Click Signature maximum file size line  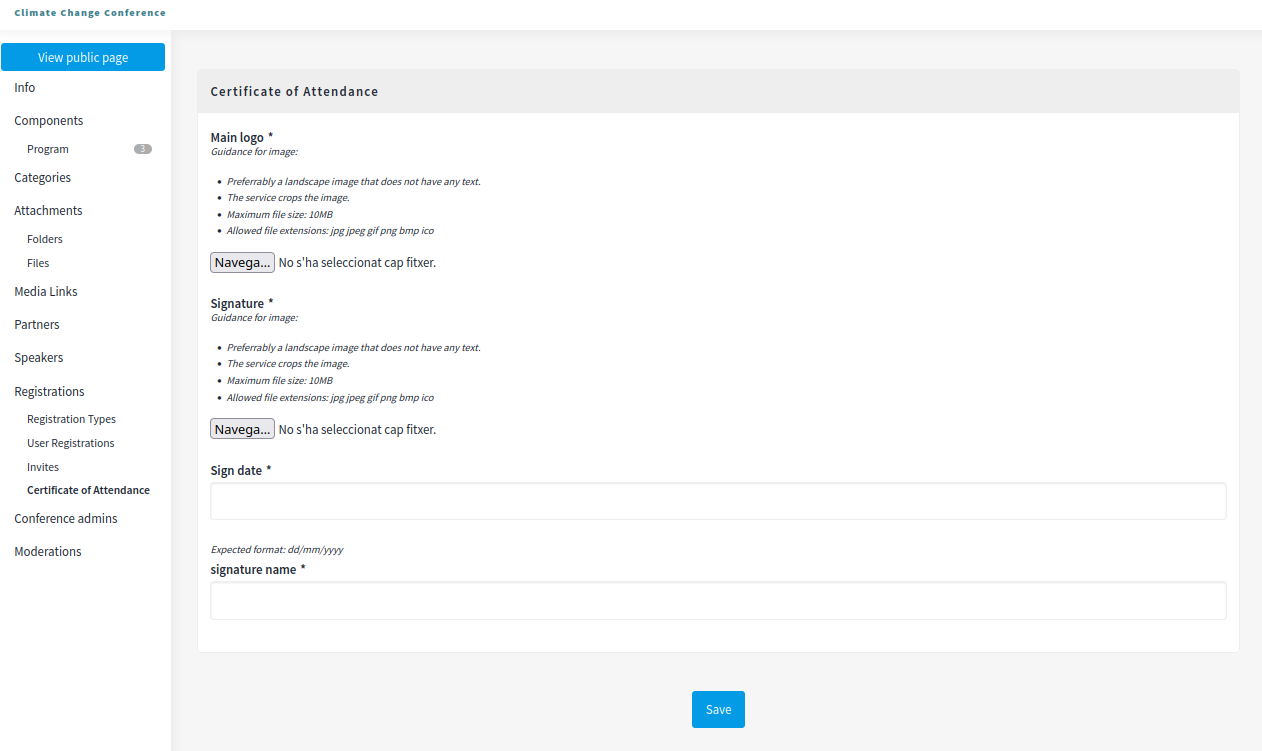(x=280, y=381)
